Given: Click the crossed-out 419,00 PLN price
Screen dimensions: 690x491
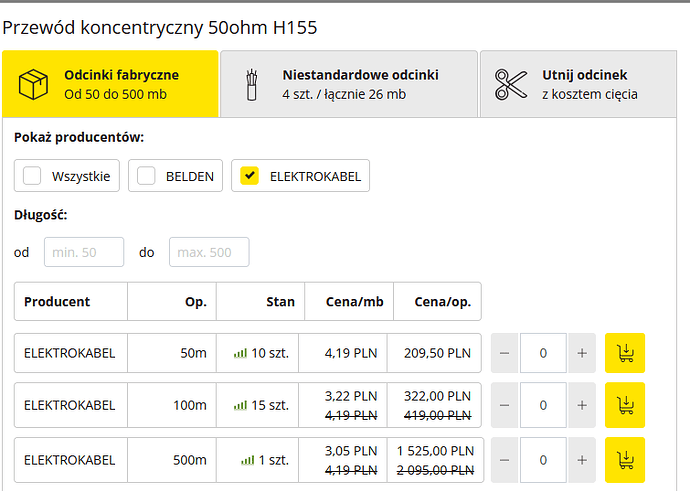Looking at the screenshot, I should pyautogui.click(x=437, y=415).
